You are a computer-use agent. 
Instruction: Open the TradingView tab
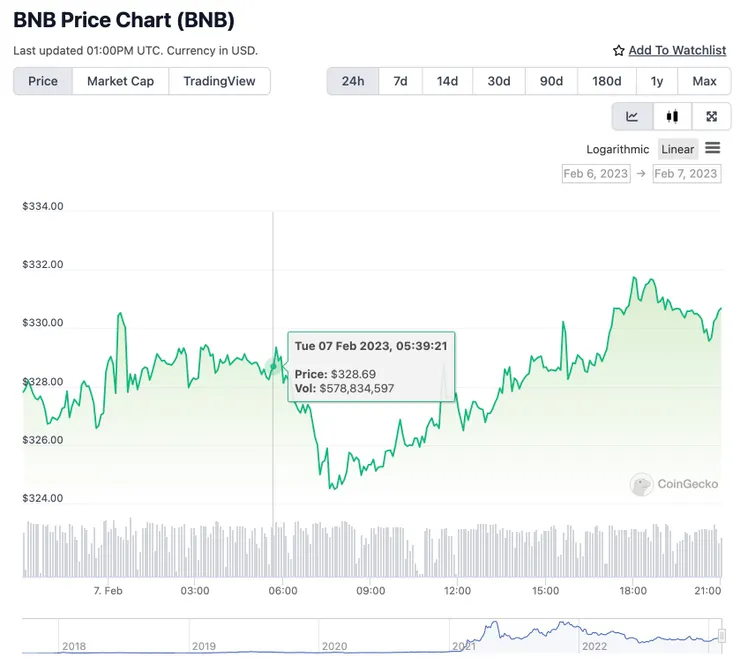point(219,81)
